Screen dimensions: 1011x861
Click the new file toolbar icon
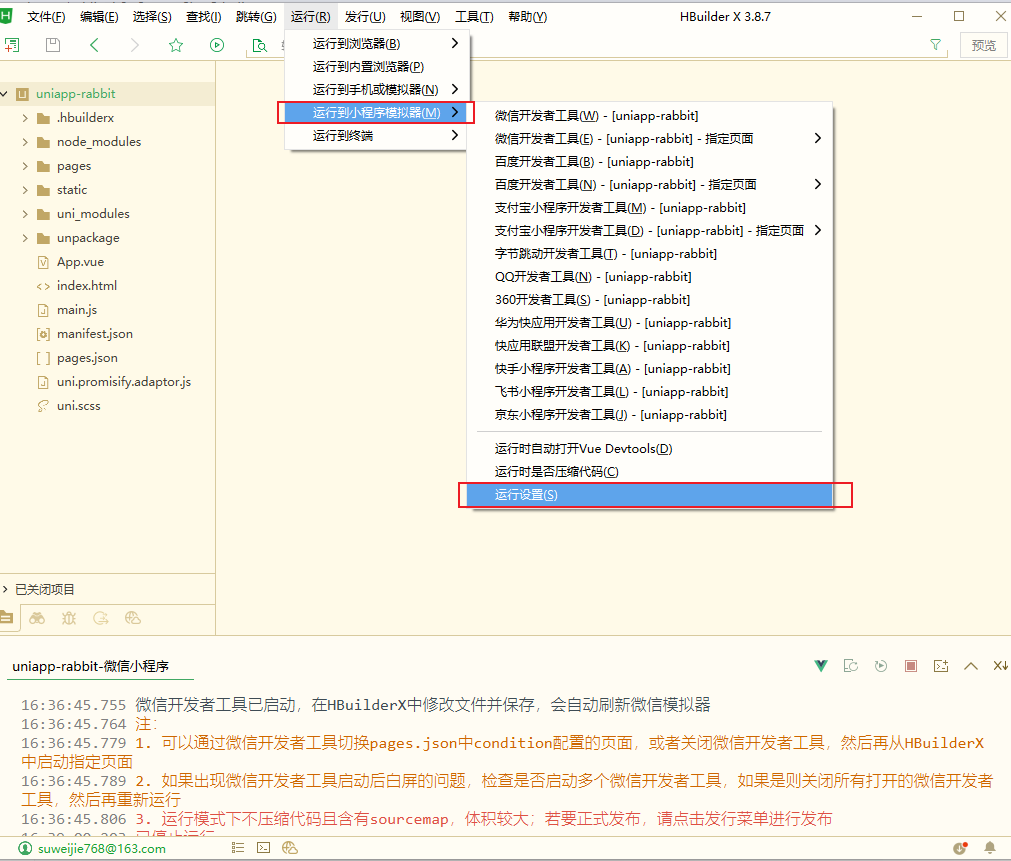[x=12, y=45]
